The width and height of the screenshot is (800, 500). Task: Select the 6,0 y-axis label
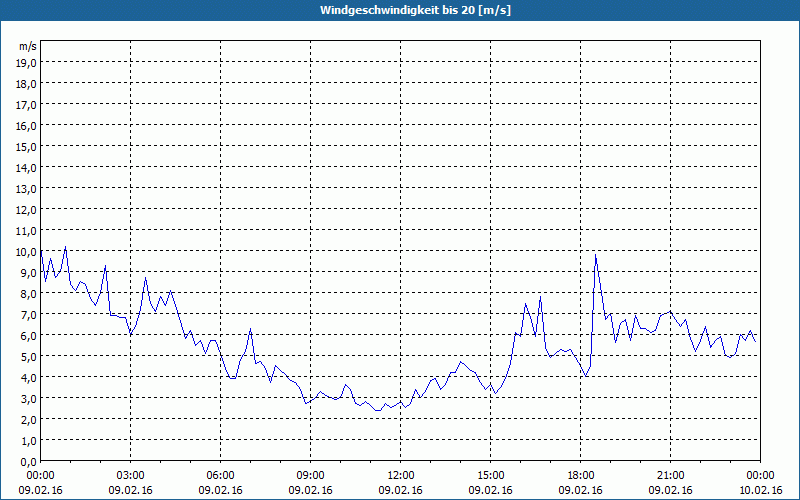[x=28, y=335]
